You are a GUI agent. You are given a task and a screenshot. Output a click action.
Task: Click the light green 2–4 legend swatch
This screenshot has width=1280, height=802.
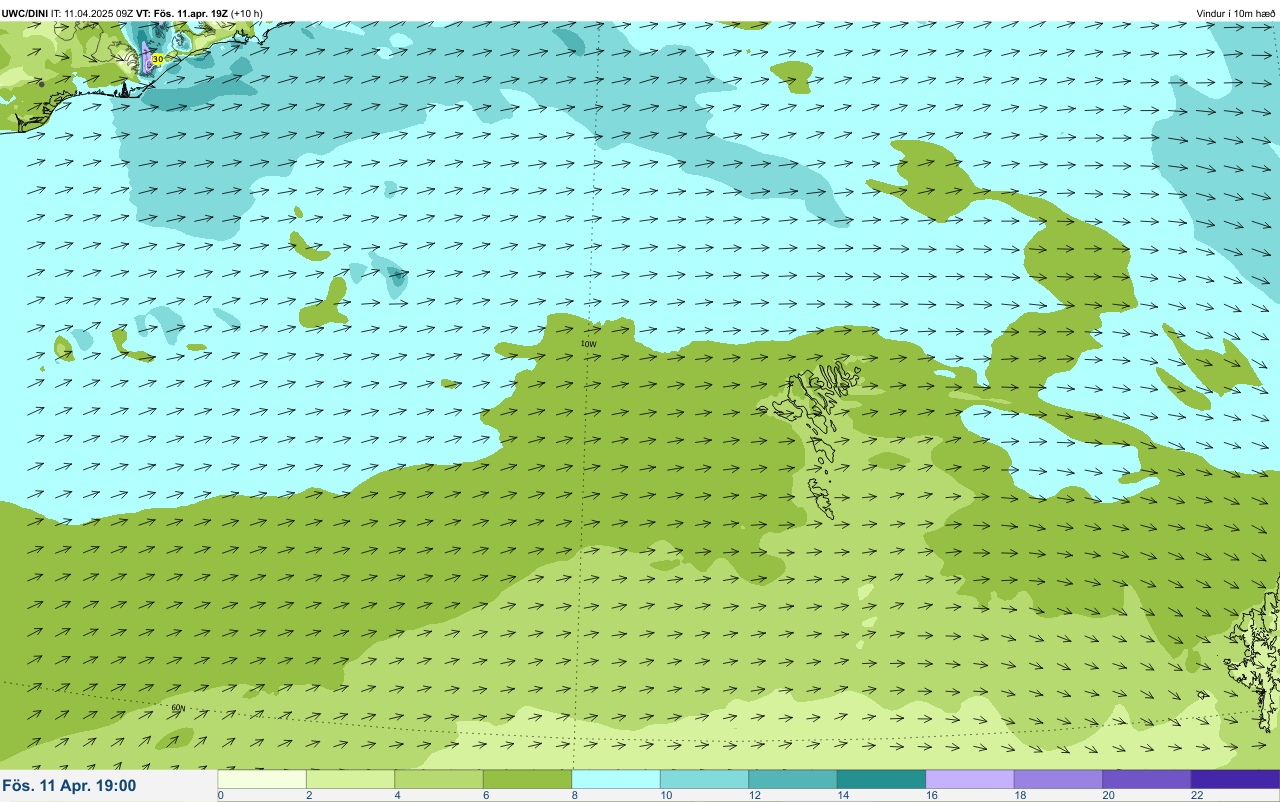click(350, 779)
